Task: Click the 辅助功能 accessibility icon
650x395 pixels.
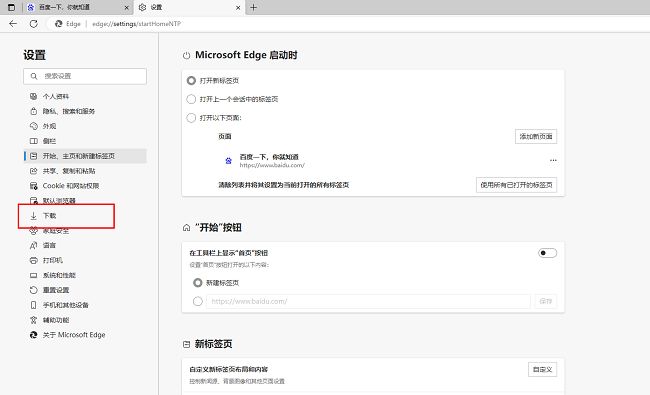Action: [x=34, y=320]
